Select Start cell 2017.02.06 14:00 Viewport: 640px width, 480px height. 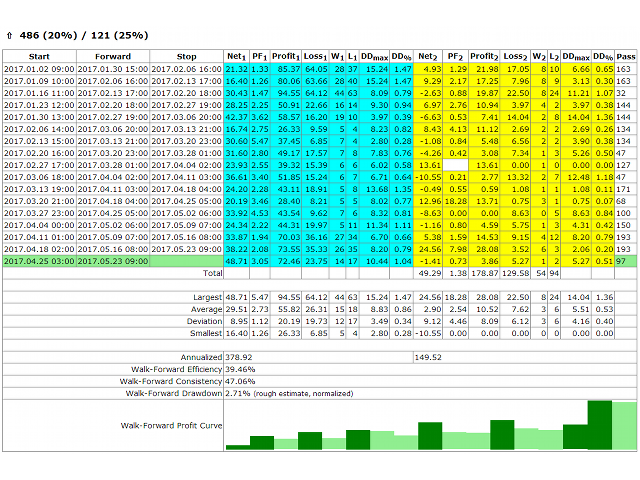(39, 129)
